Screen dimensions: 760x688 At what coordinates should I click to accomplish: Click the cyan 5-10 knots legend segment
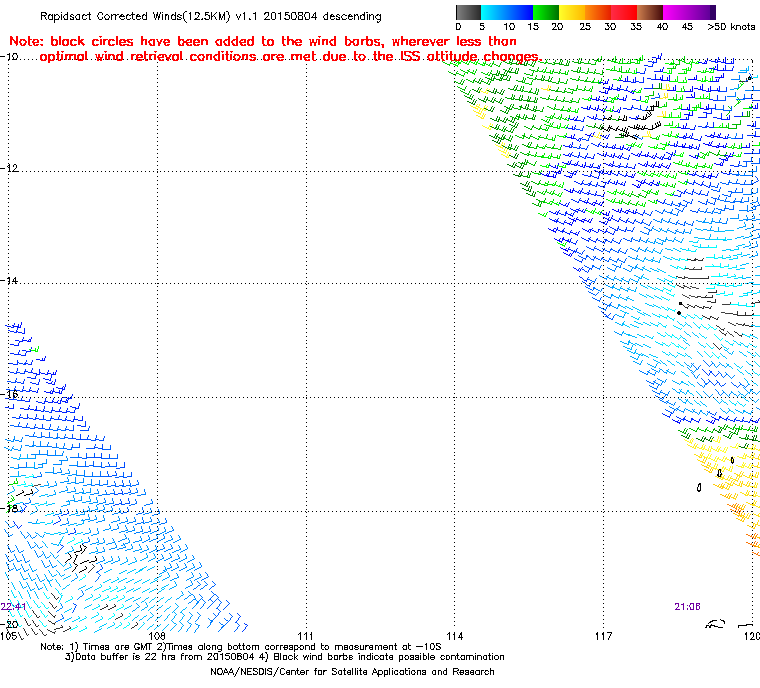[494, 12]
